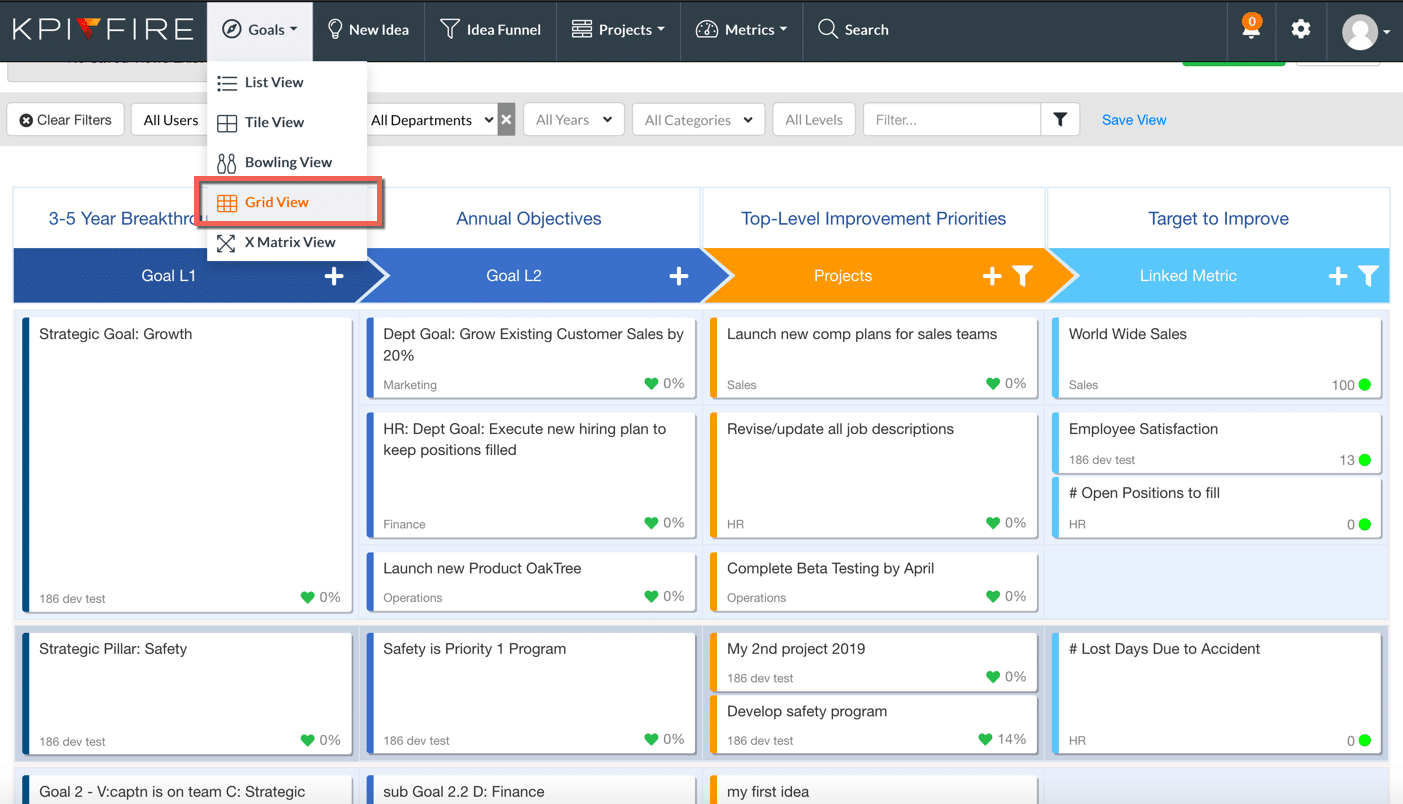
Task: Open Launch new comp plans for sales teams
Action: pyautogui.click(x=874, y=358)
